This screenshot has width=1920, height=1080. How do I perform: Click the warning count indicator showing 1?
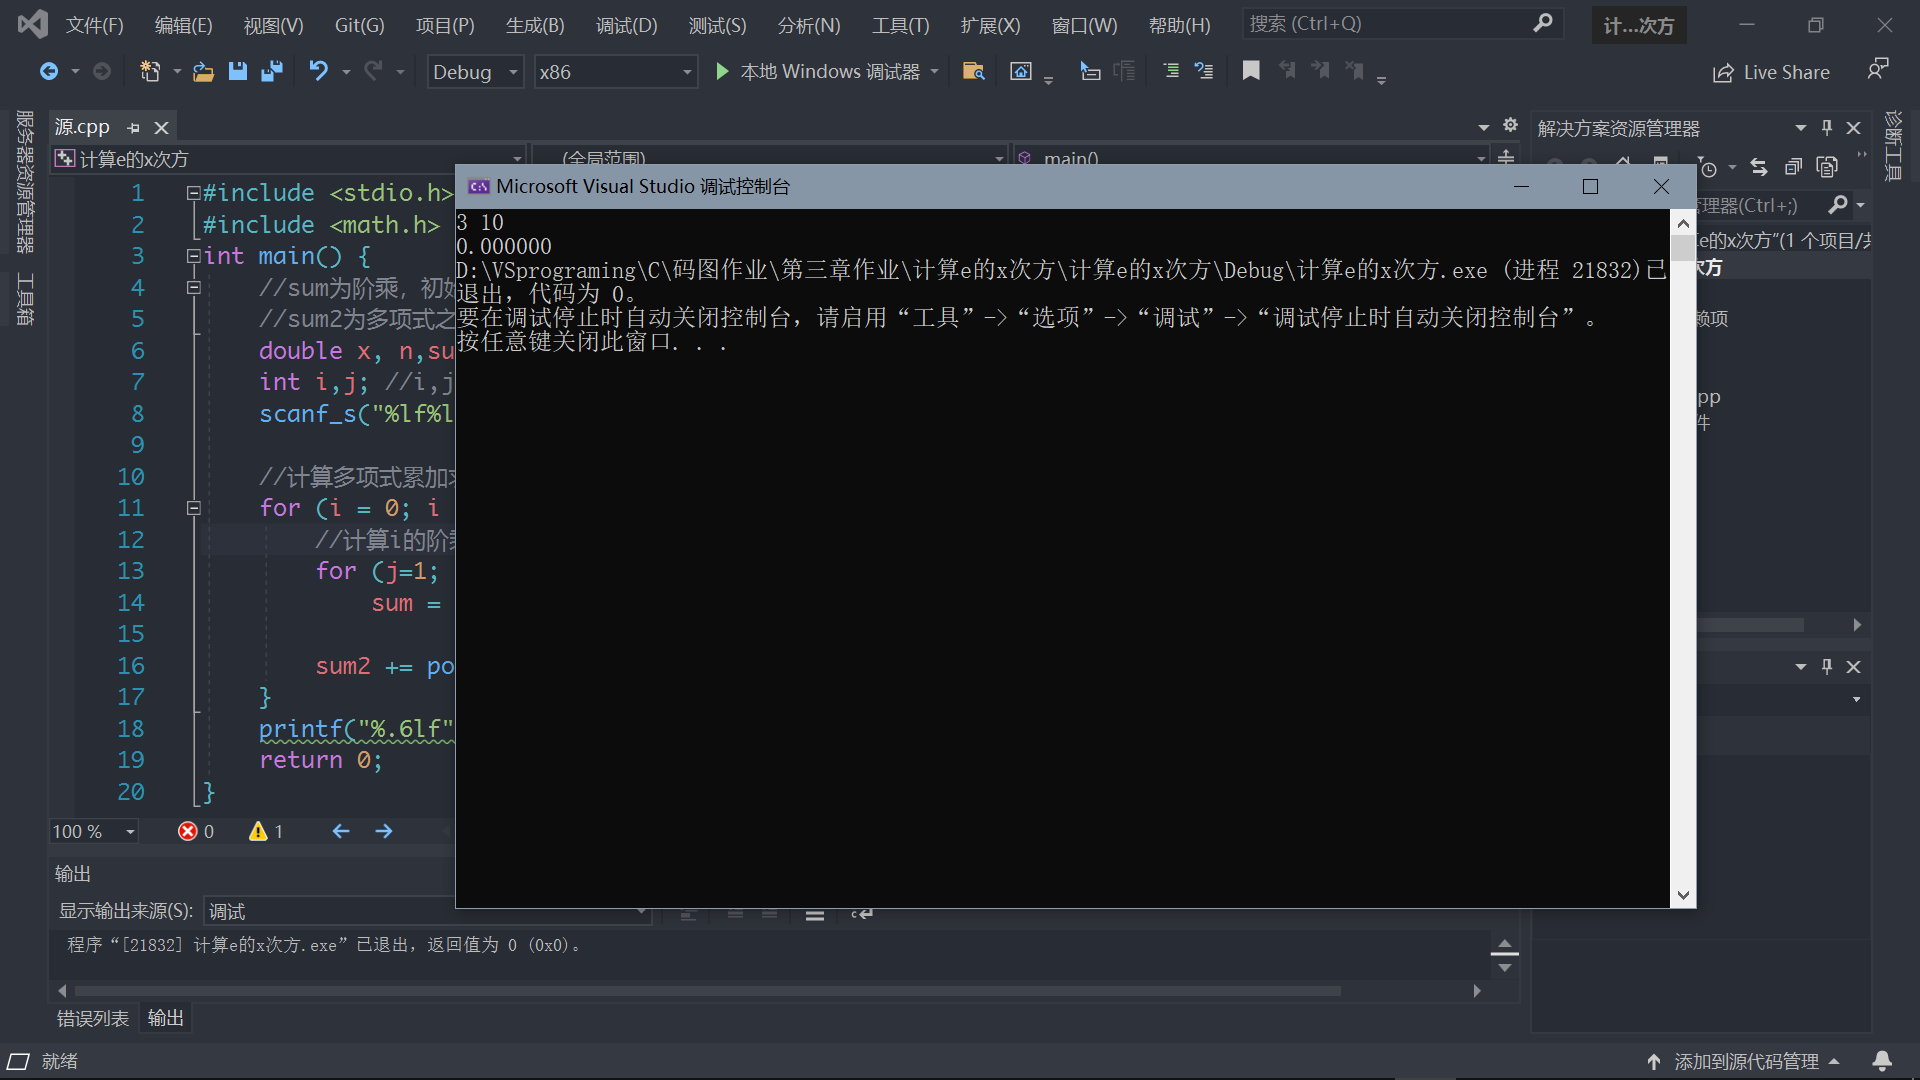[x=266, y=831]
